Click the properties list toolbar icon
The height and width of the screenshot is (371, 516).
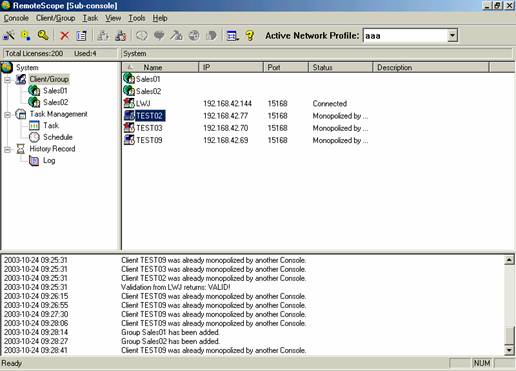tap(81, 35)
